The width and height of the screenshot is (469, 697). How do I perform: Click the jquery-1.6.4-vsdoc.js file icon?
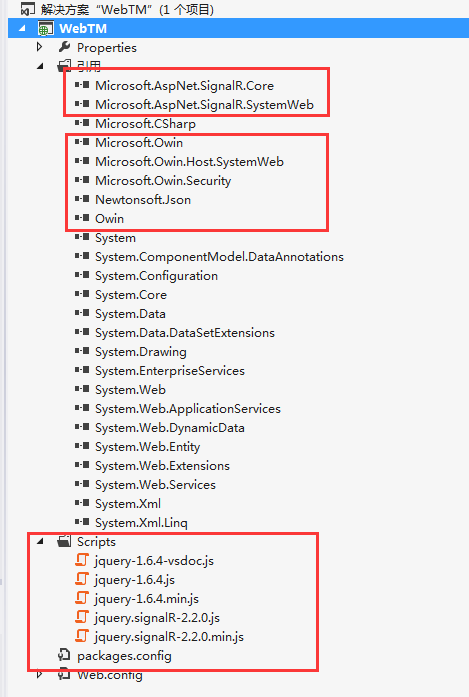tap(82, 560)
